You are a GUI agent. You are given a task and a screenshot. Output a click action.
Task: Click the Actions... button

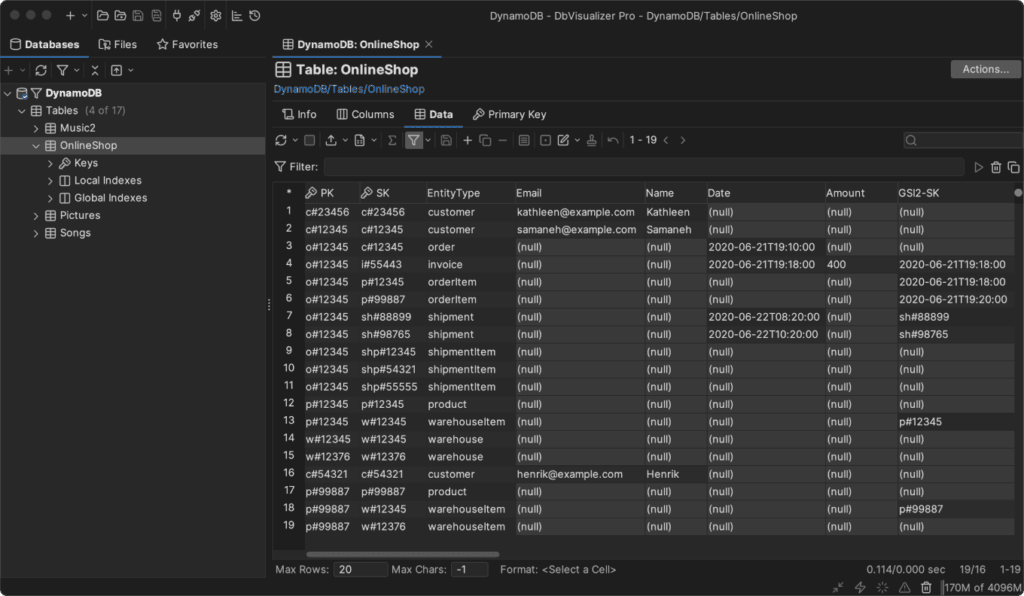click(985, 69)
